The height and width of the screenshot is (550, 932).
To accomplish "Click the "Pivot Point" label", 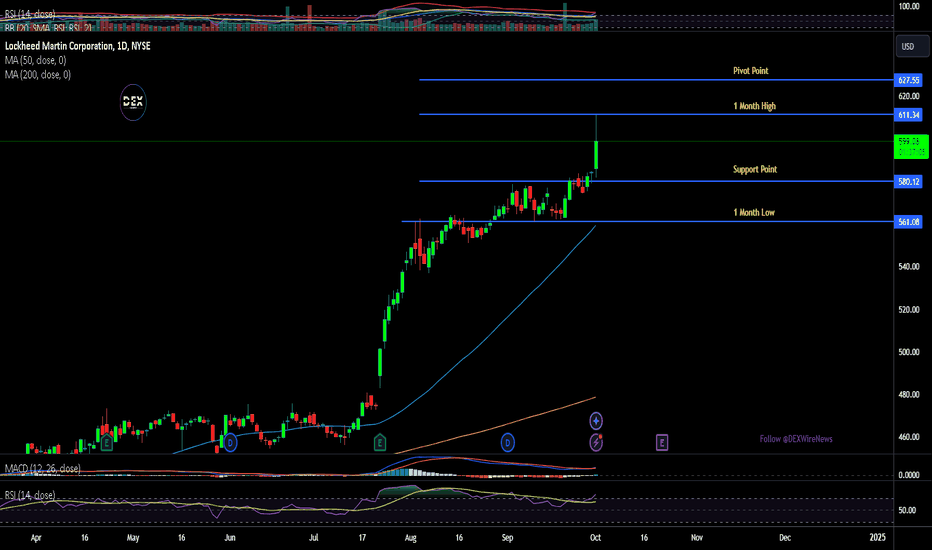I will 751,71.
